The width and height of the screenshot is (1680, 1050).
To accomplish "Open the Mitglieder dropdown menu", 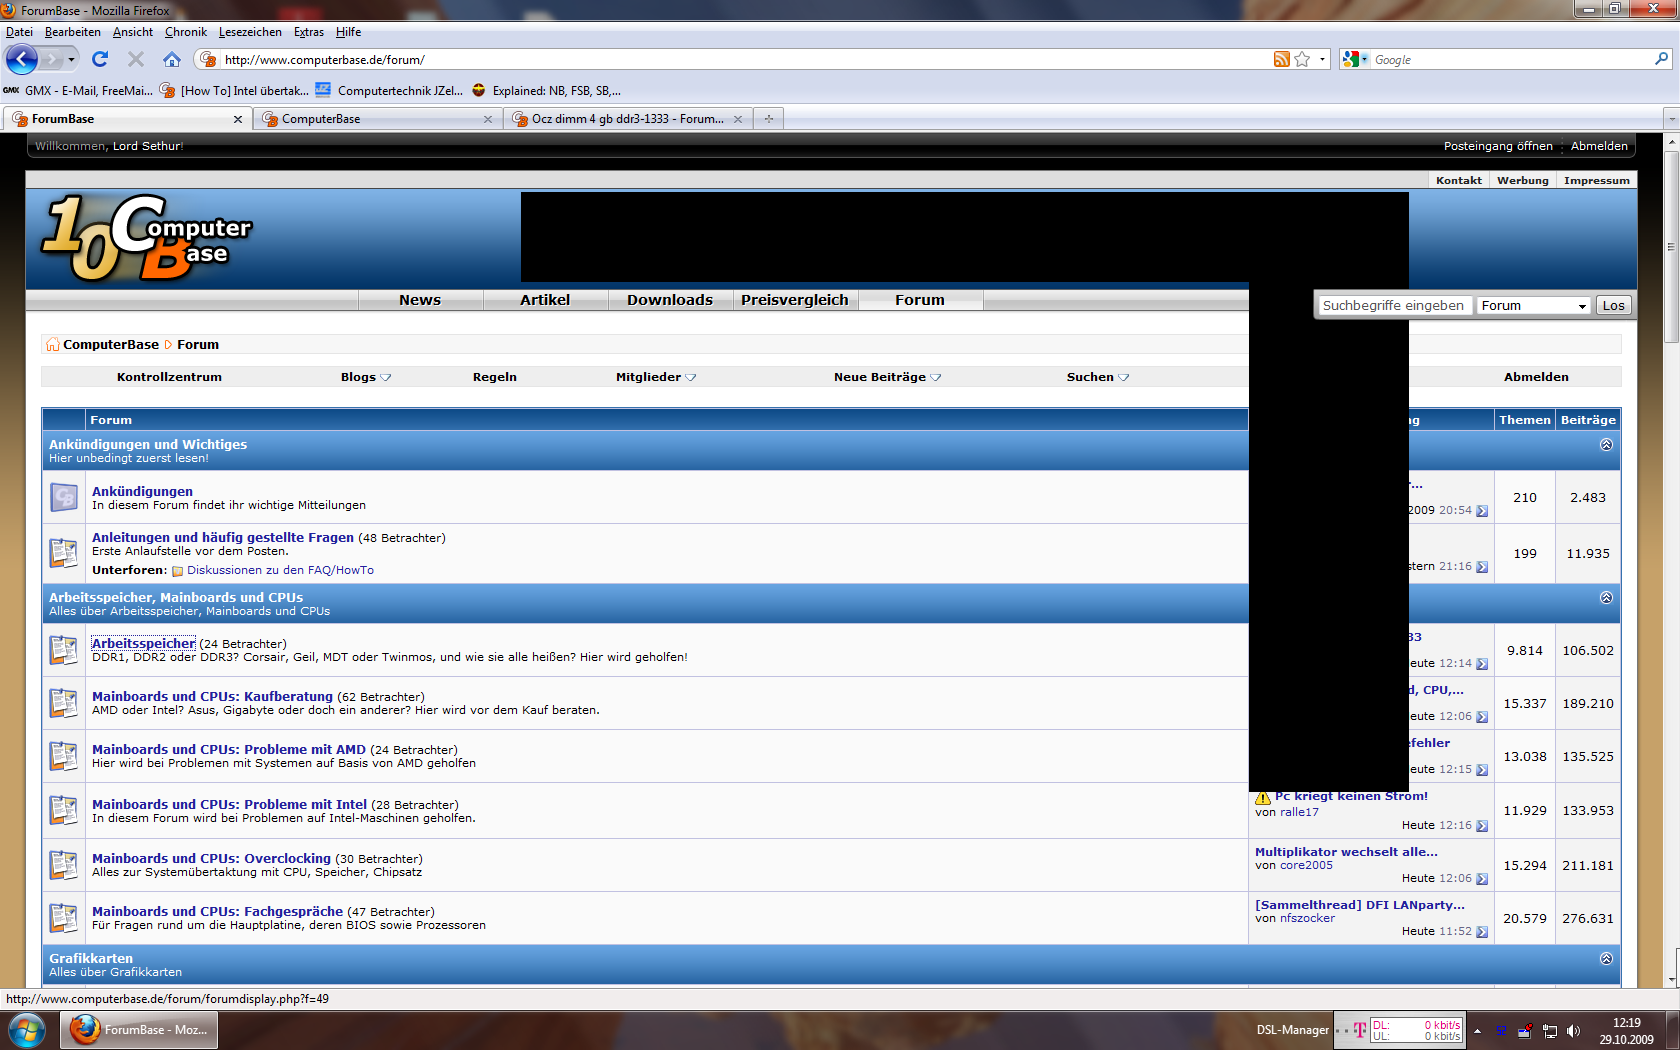I will [x=656, y=377].
